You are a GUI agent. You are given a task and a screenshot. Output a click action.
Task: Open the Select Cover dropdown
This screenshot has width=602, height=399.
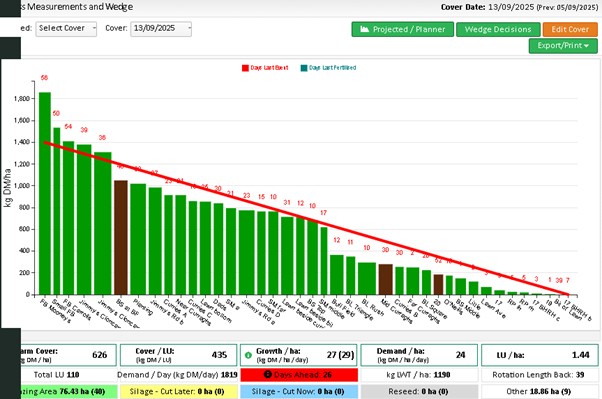point(66,29)
